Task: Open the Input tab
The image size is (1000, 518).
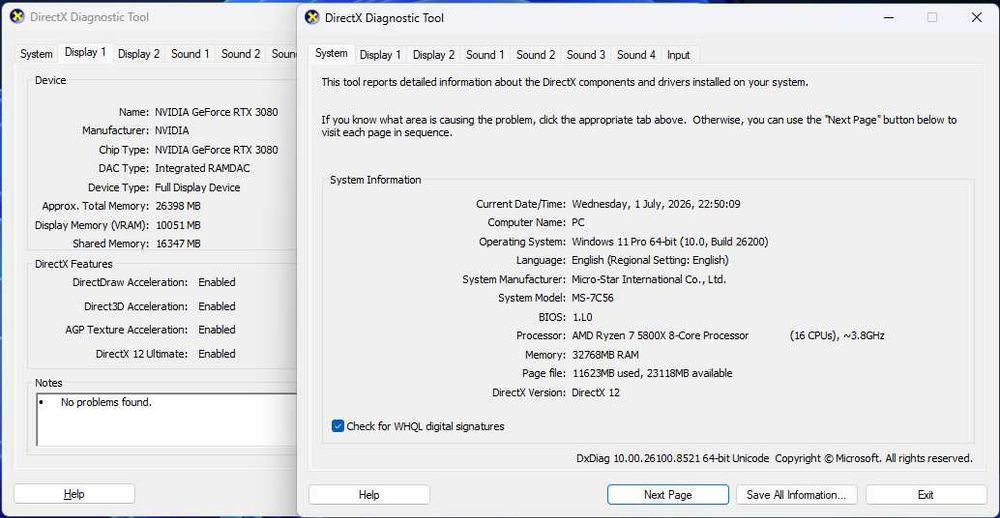Action: (679, 55)
